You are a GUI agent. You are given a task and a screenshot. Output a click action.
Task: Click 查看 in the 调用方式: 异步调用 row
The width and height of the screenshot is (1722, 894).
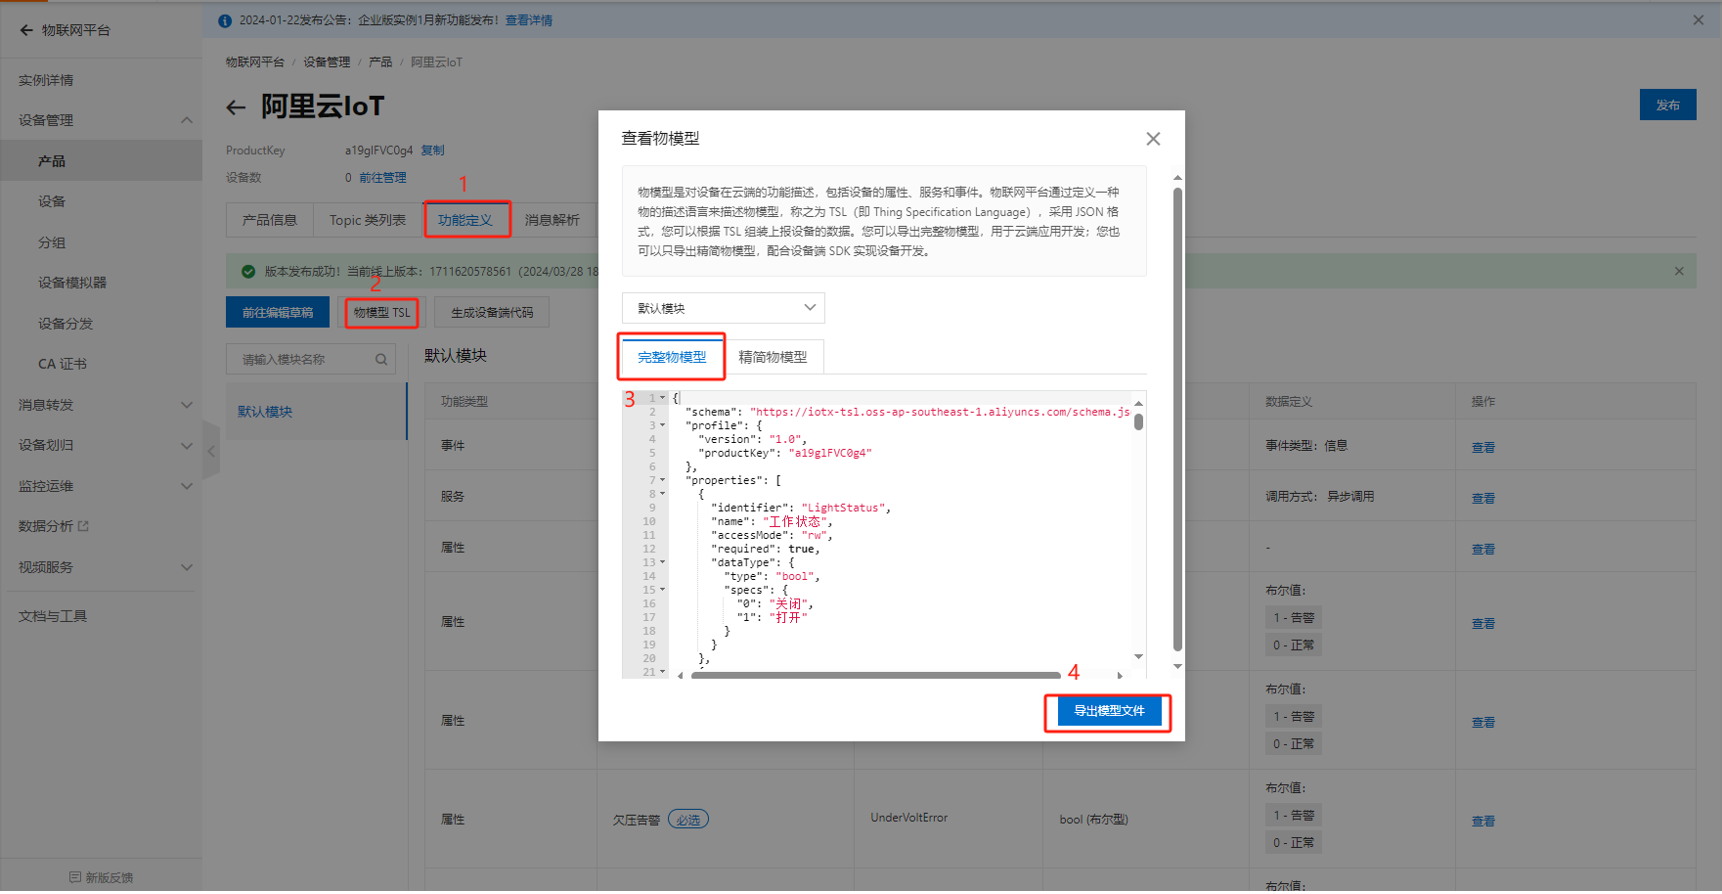click(1483, 499)
